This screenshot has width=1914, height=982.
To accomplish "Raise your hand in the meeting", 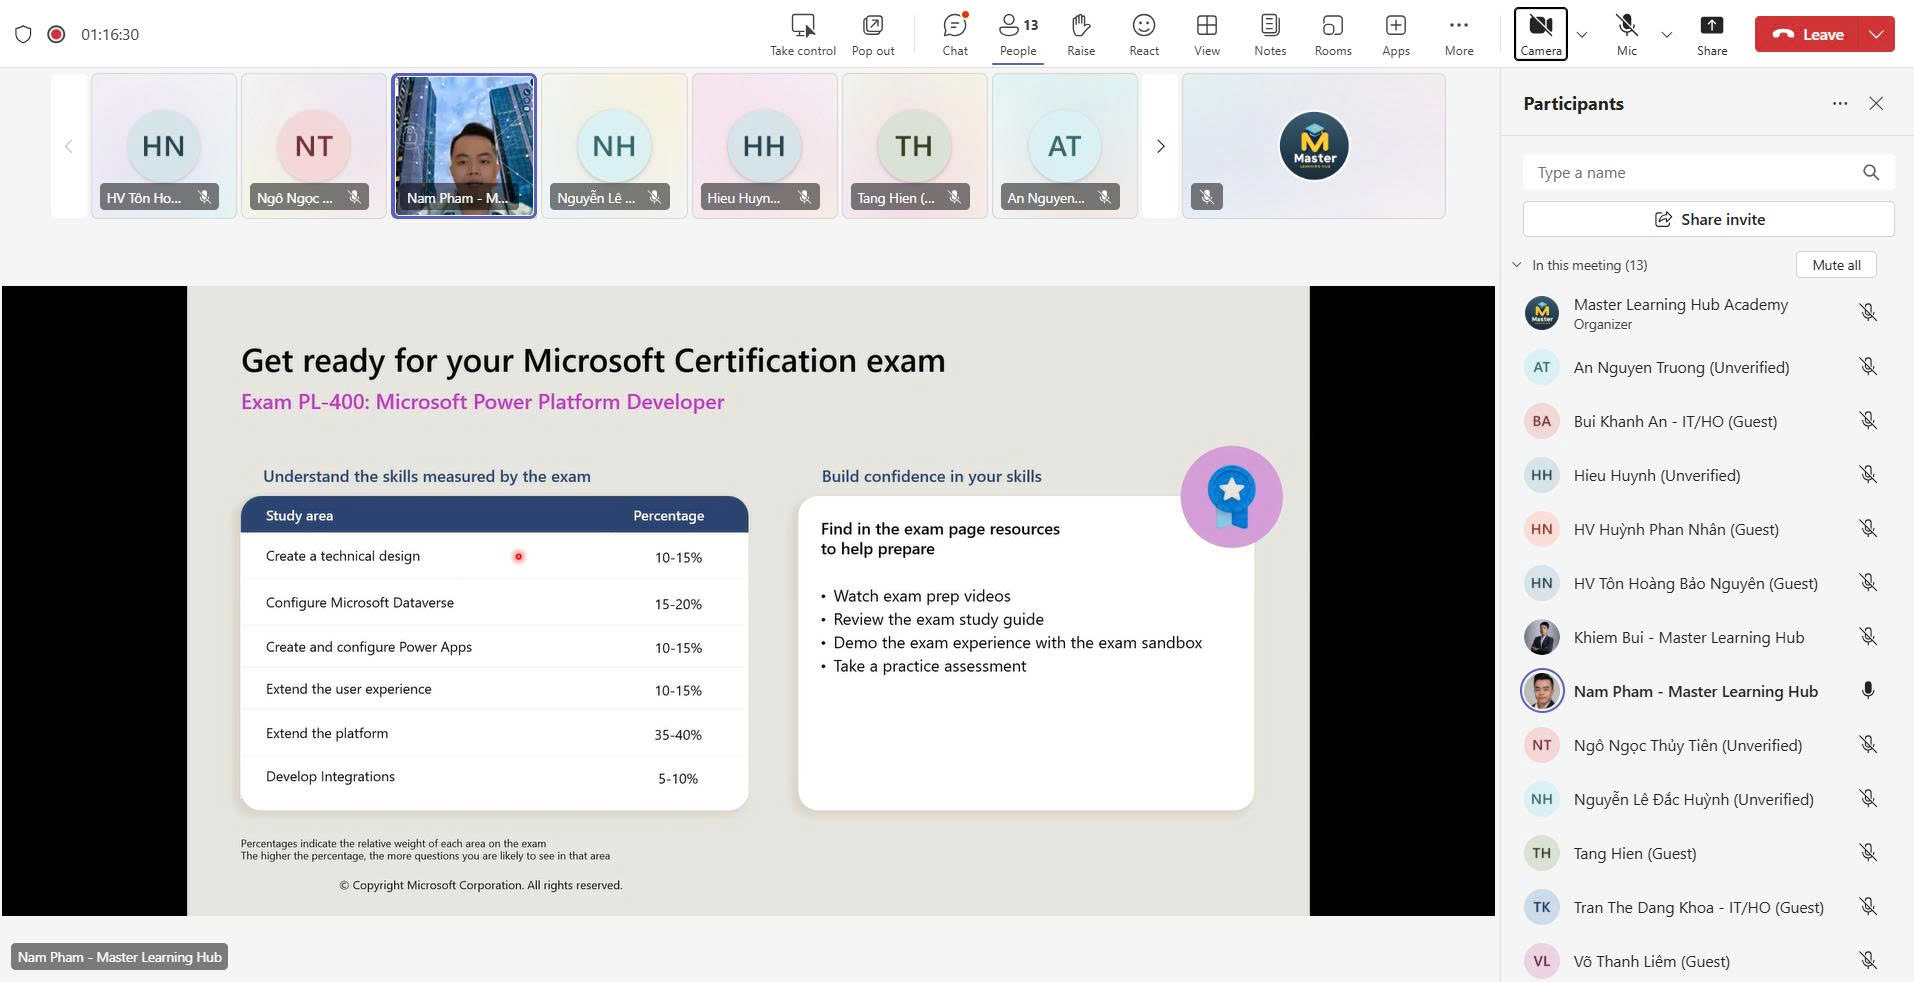I will coord(1080,34).
